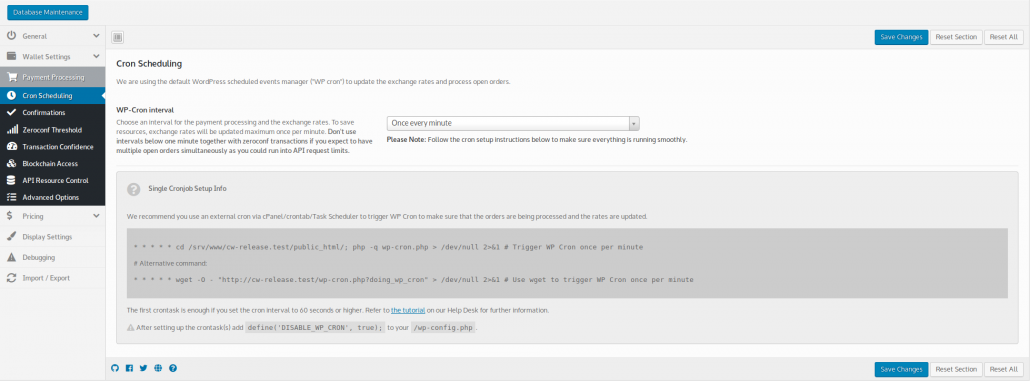Open the Twitter icon in the footer
Viewport: 1030px width, 381px height.
(143, 369)
